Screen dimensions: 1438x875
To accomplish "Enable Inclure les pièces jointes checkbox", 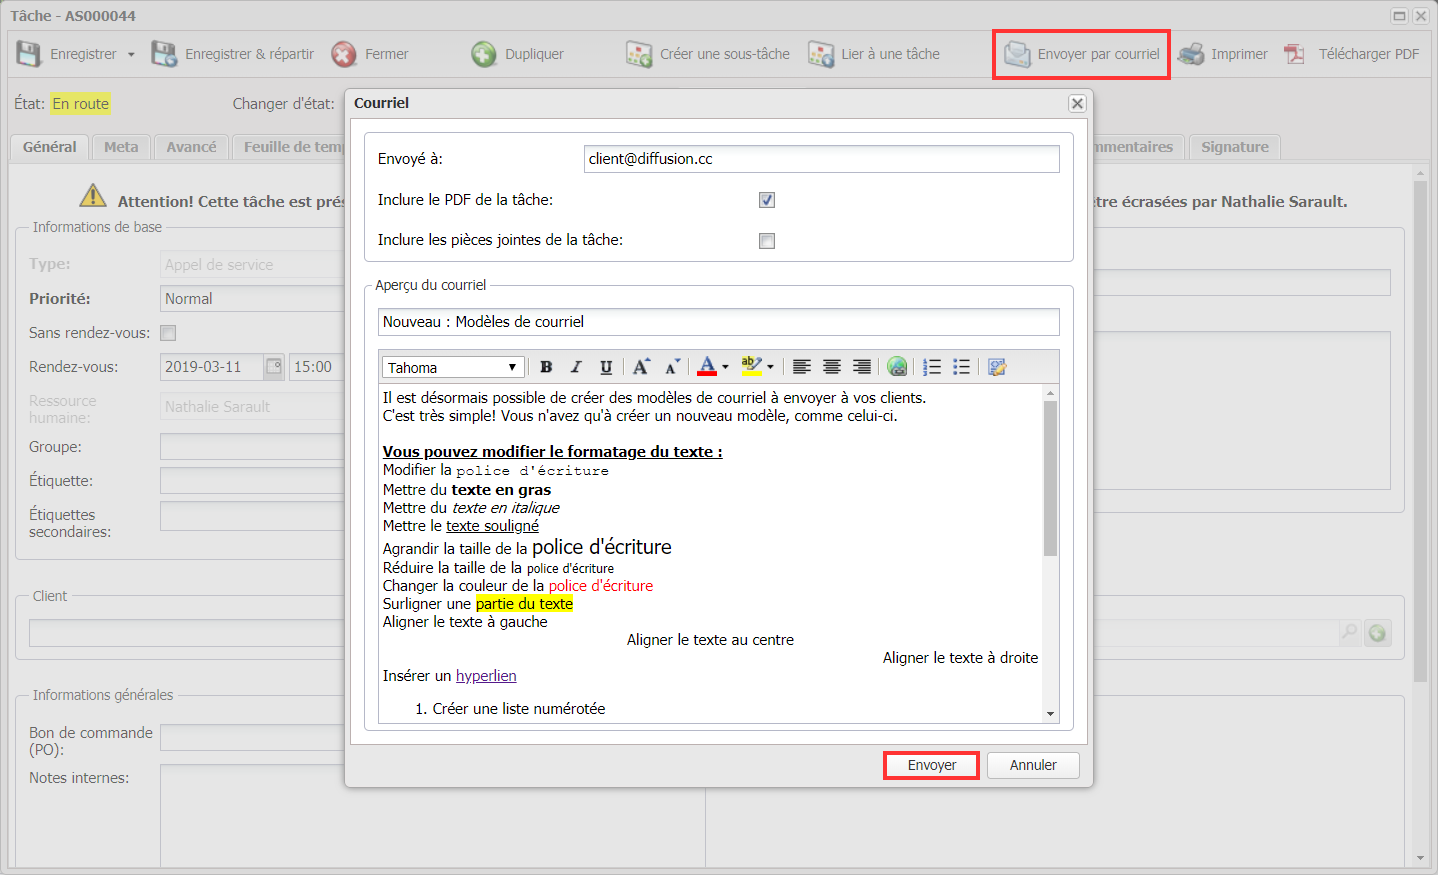I will click(x=767, y=241).
